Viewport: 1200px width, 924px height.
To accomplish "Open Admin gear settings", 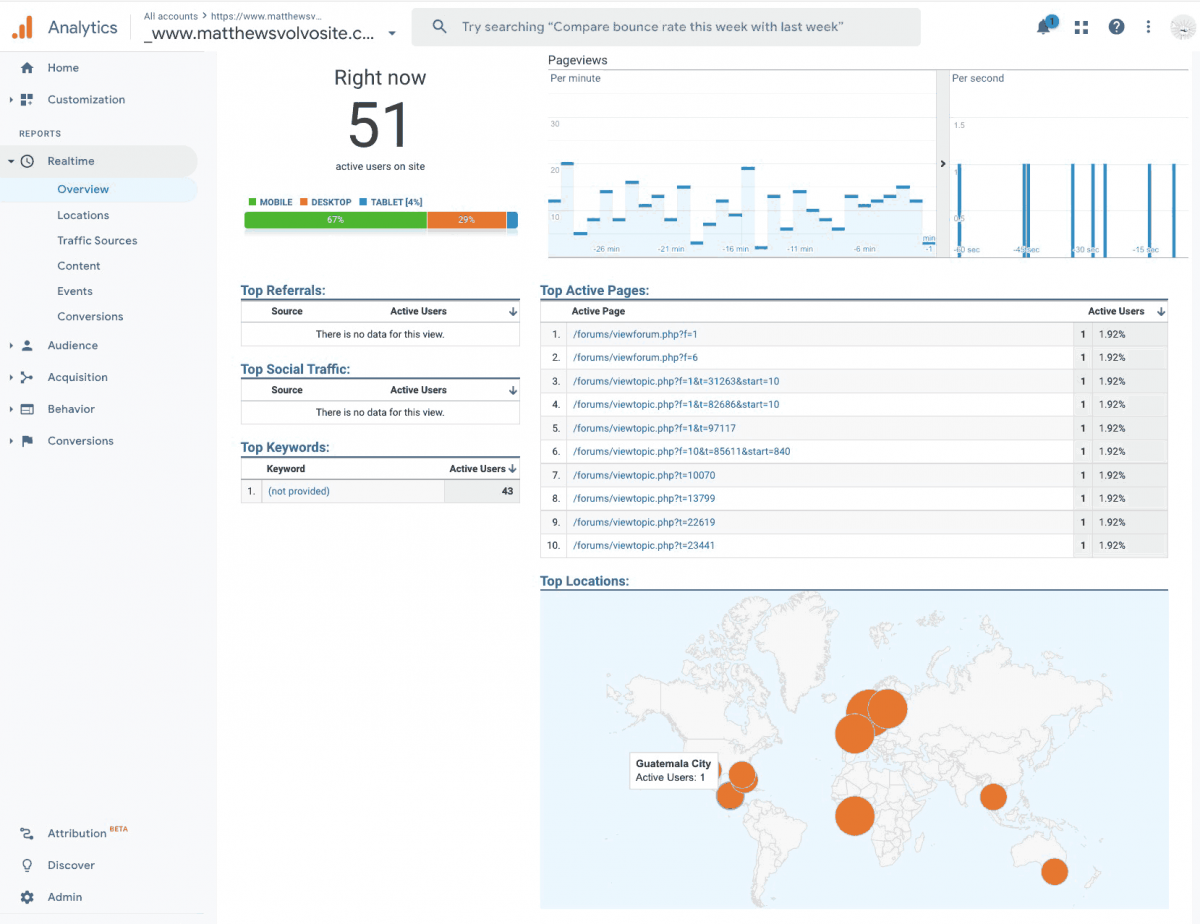I will point(27,897).
